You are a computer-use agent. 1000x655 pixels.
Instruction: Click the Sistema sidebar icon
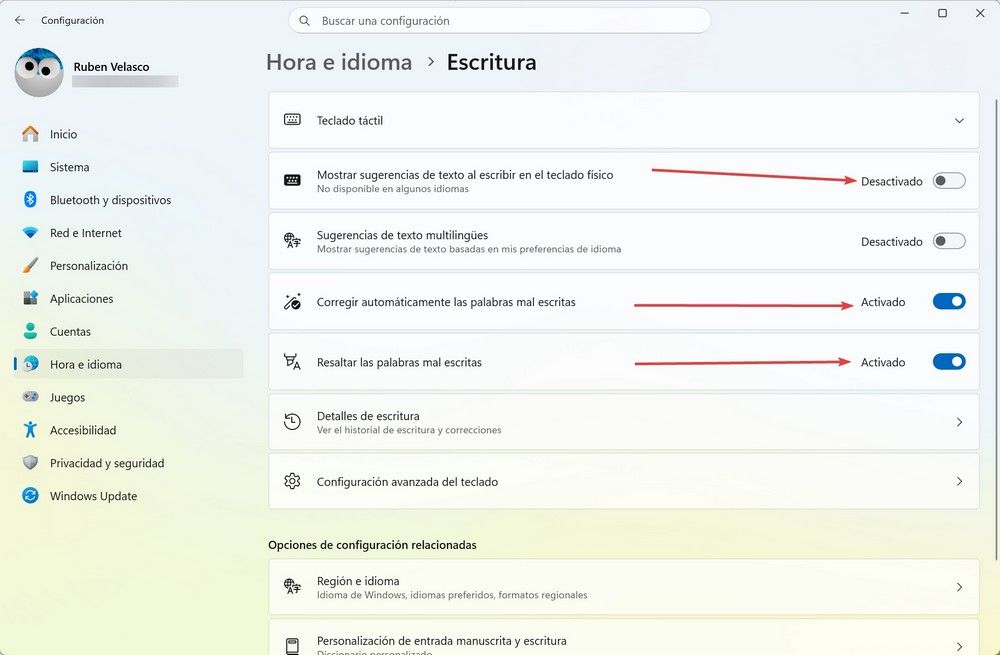coord(30,167)
